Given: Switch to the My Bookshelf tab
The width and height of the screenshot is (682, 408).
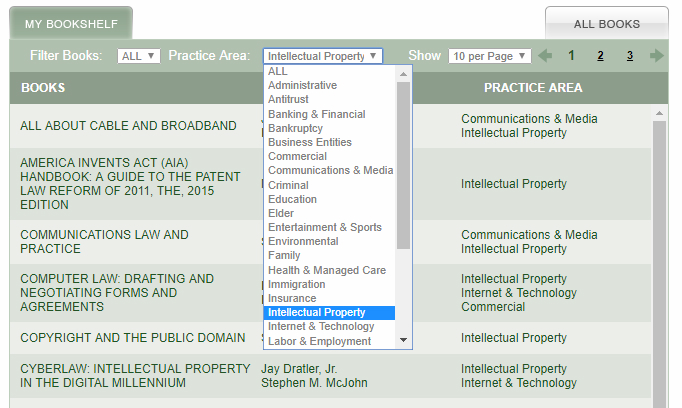Looking at the screenshot, I should [71, 23].
